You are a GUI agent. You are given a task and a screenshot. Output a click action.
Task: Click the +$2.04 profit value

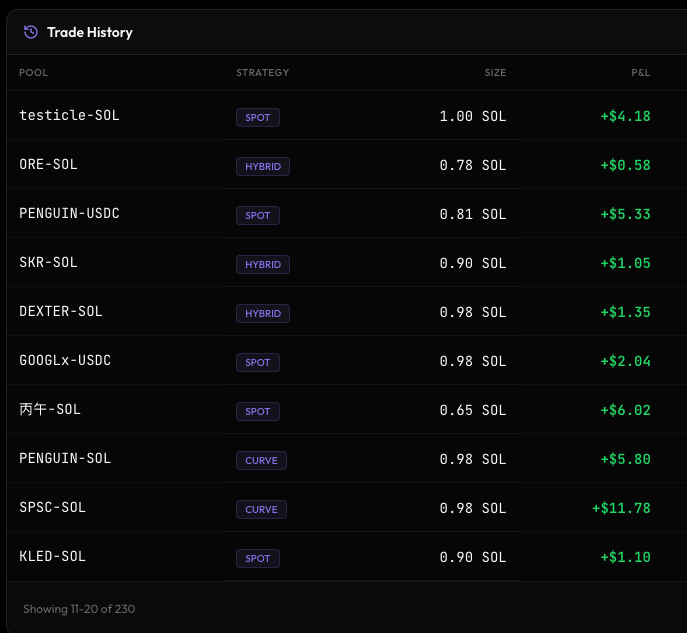(625, 362)
